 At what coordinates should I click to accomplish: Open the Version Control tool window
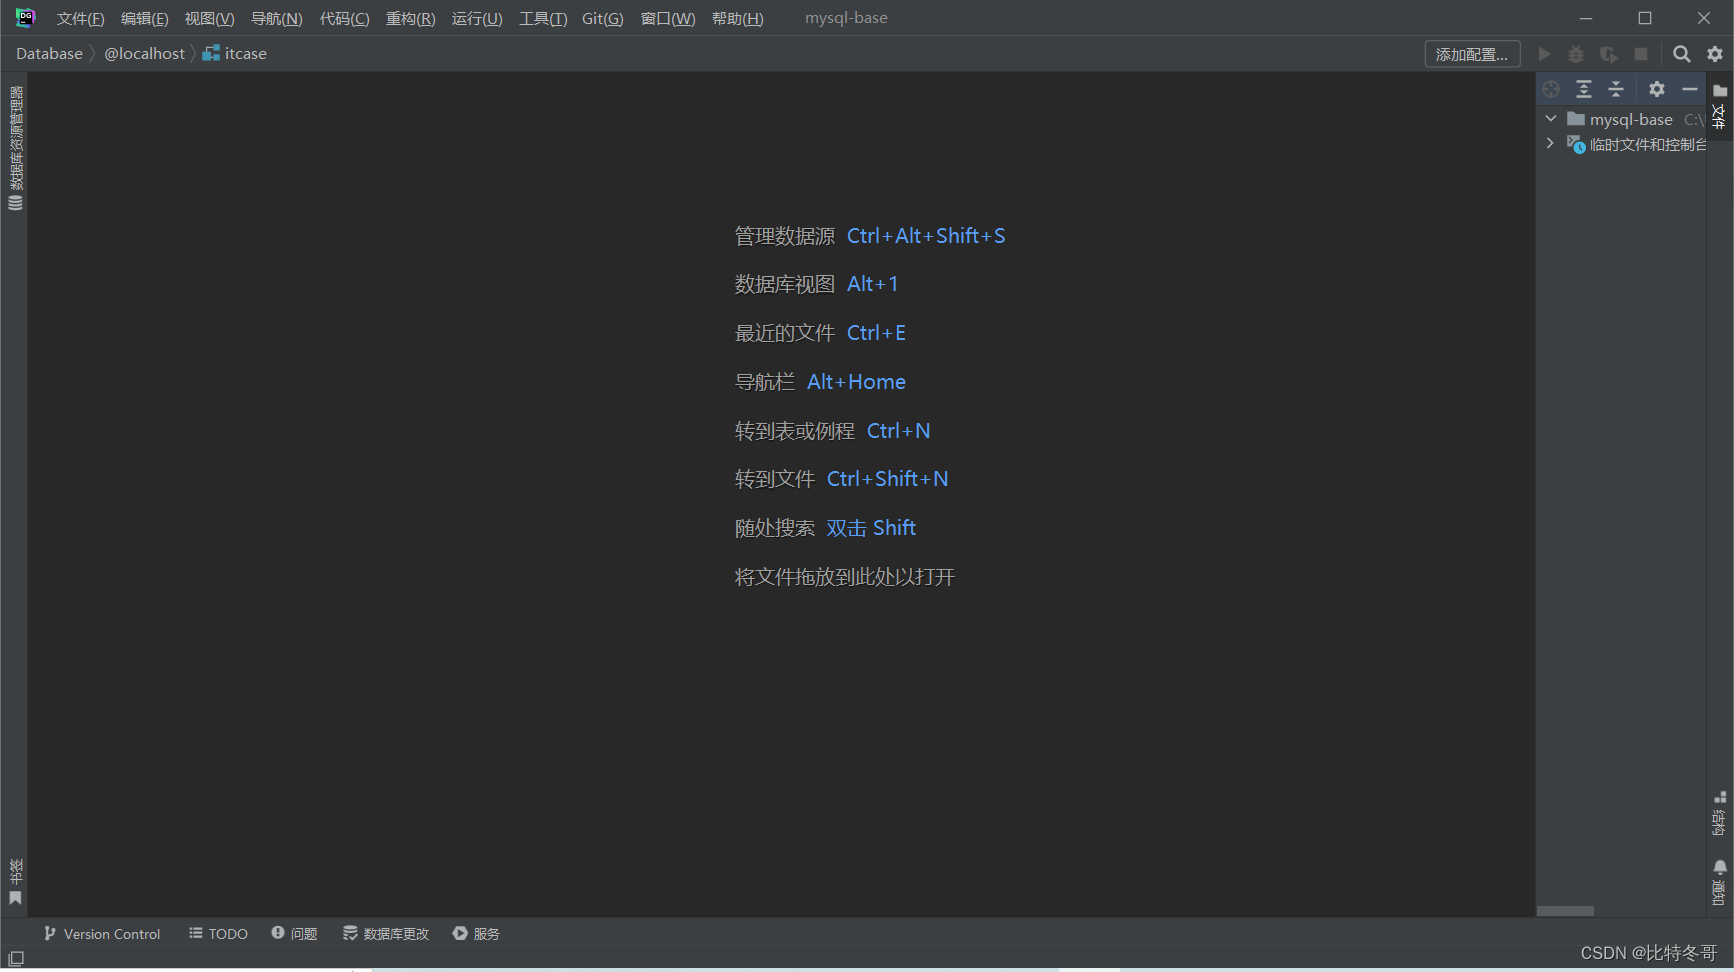pyautogui.click(x=101, y=934)
